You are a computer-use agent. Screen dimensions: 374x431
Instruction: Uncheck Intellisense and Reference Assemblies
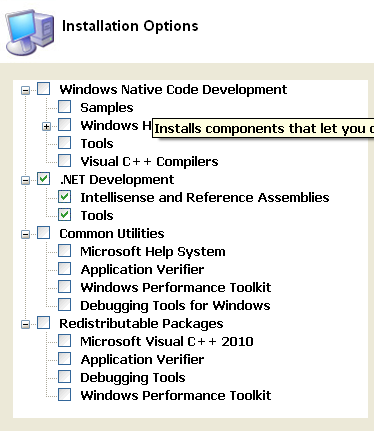(64, 197)
